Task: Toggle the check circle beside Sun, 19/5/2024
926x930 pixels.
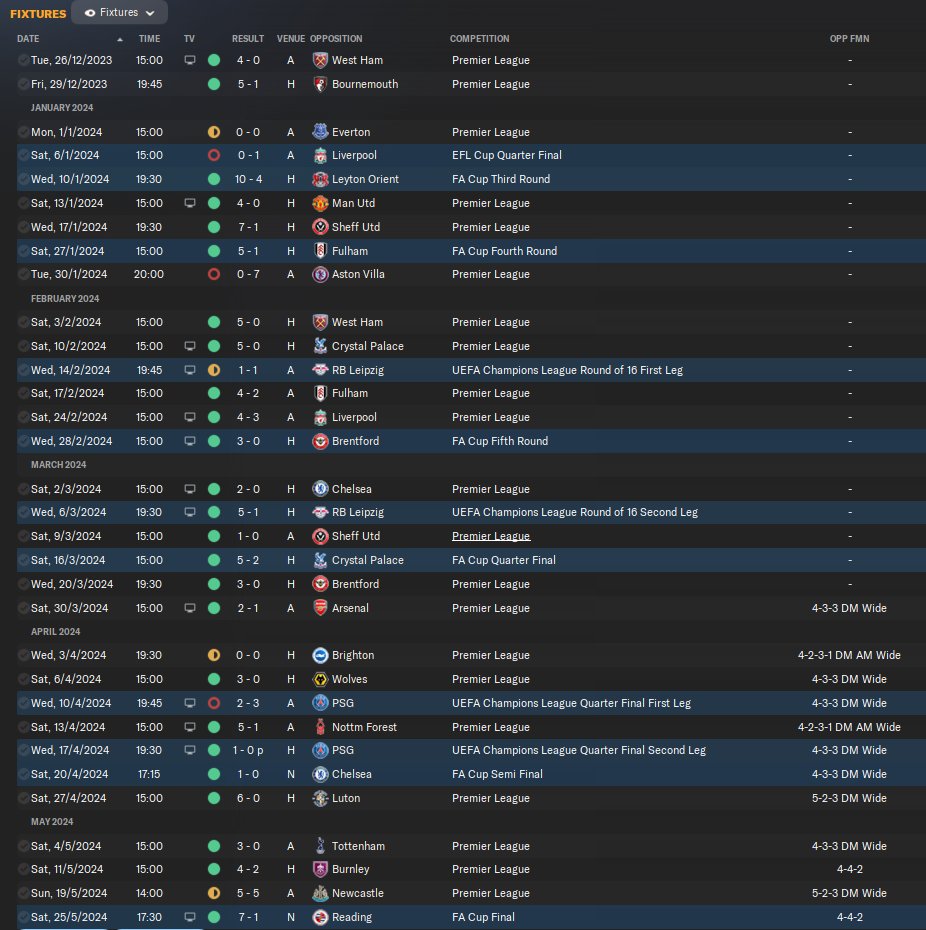Action: point(23,893)
